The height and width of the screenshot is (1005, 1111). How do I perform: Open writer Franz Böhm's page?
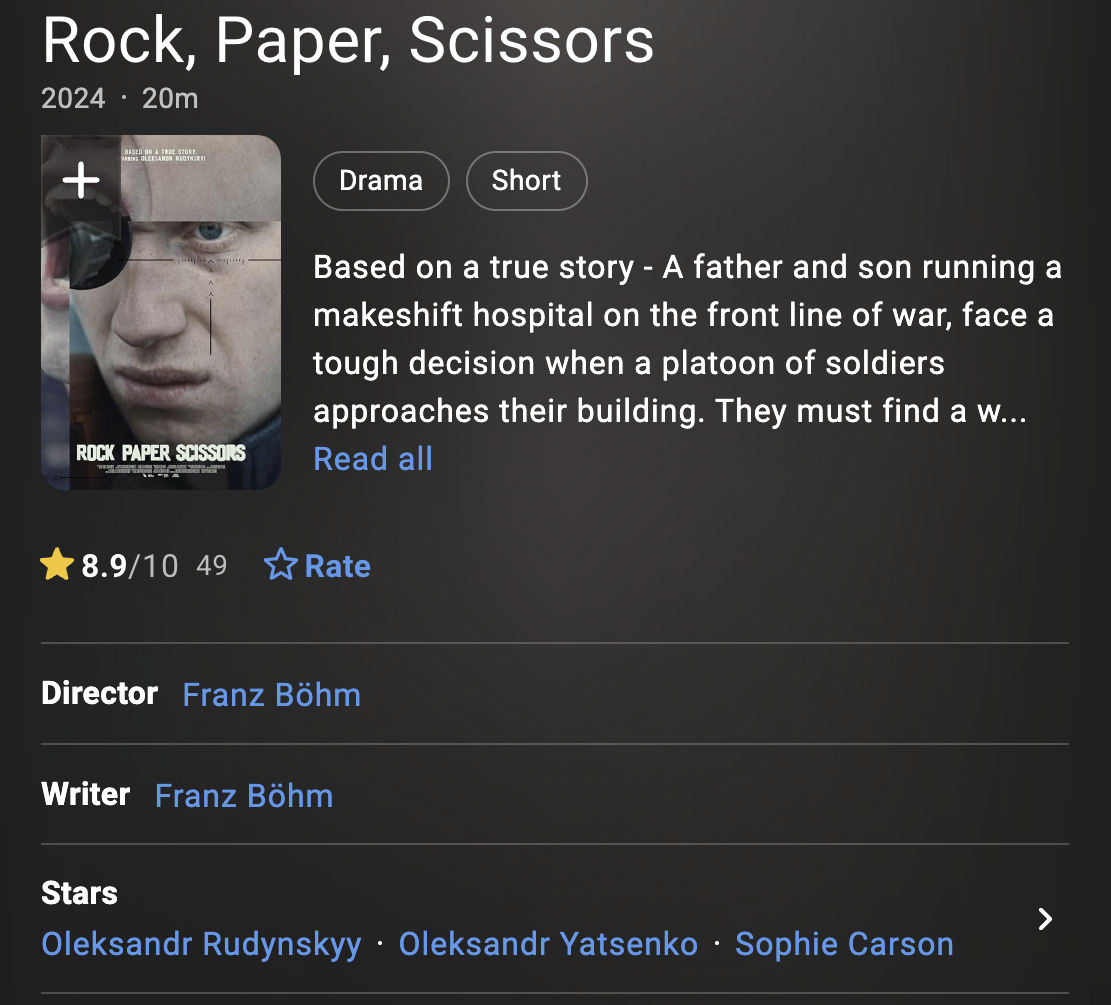[244, 796]
